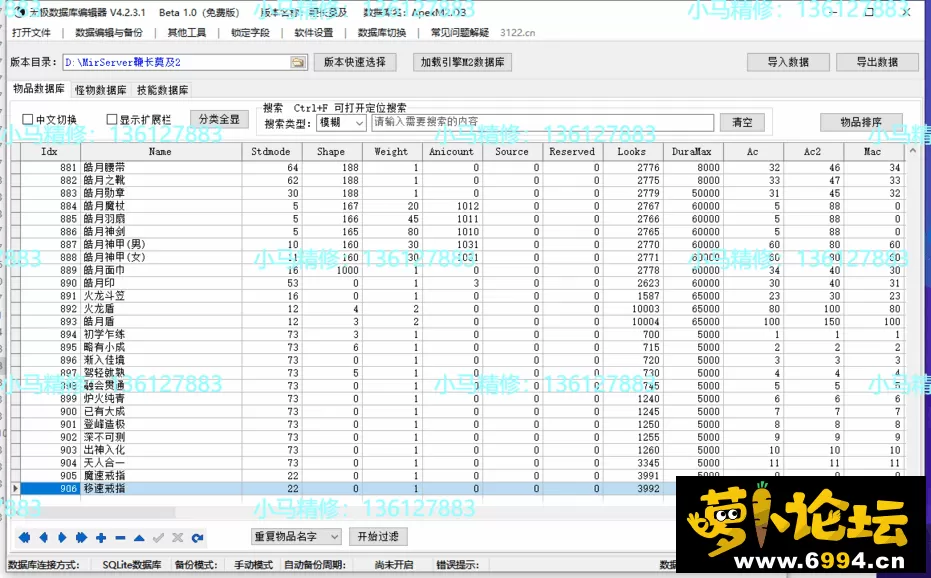This screenshot has height=578, width=931.
Task: Open the 打开文件 menu
Action: [31, 33]
